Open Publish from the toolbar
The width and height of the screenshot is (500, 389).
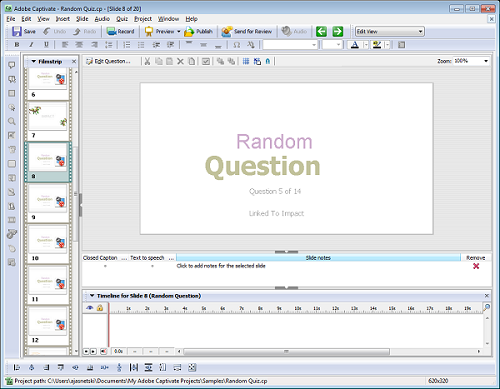(x=199, y=31)
